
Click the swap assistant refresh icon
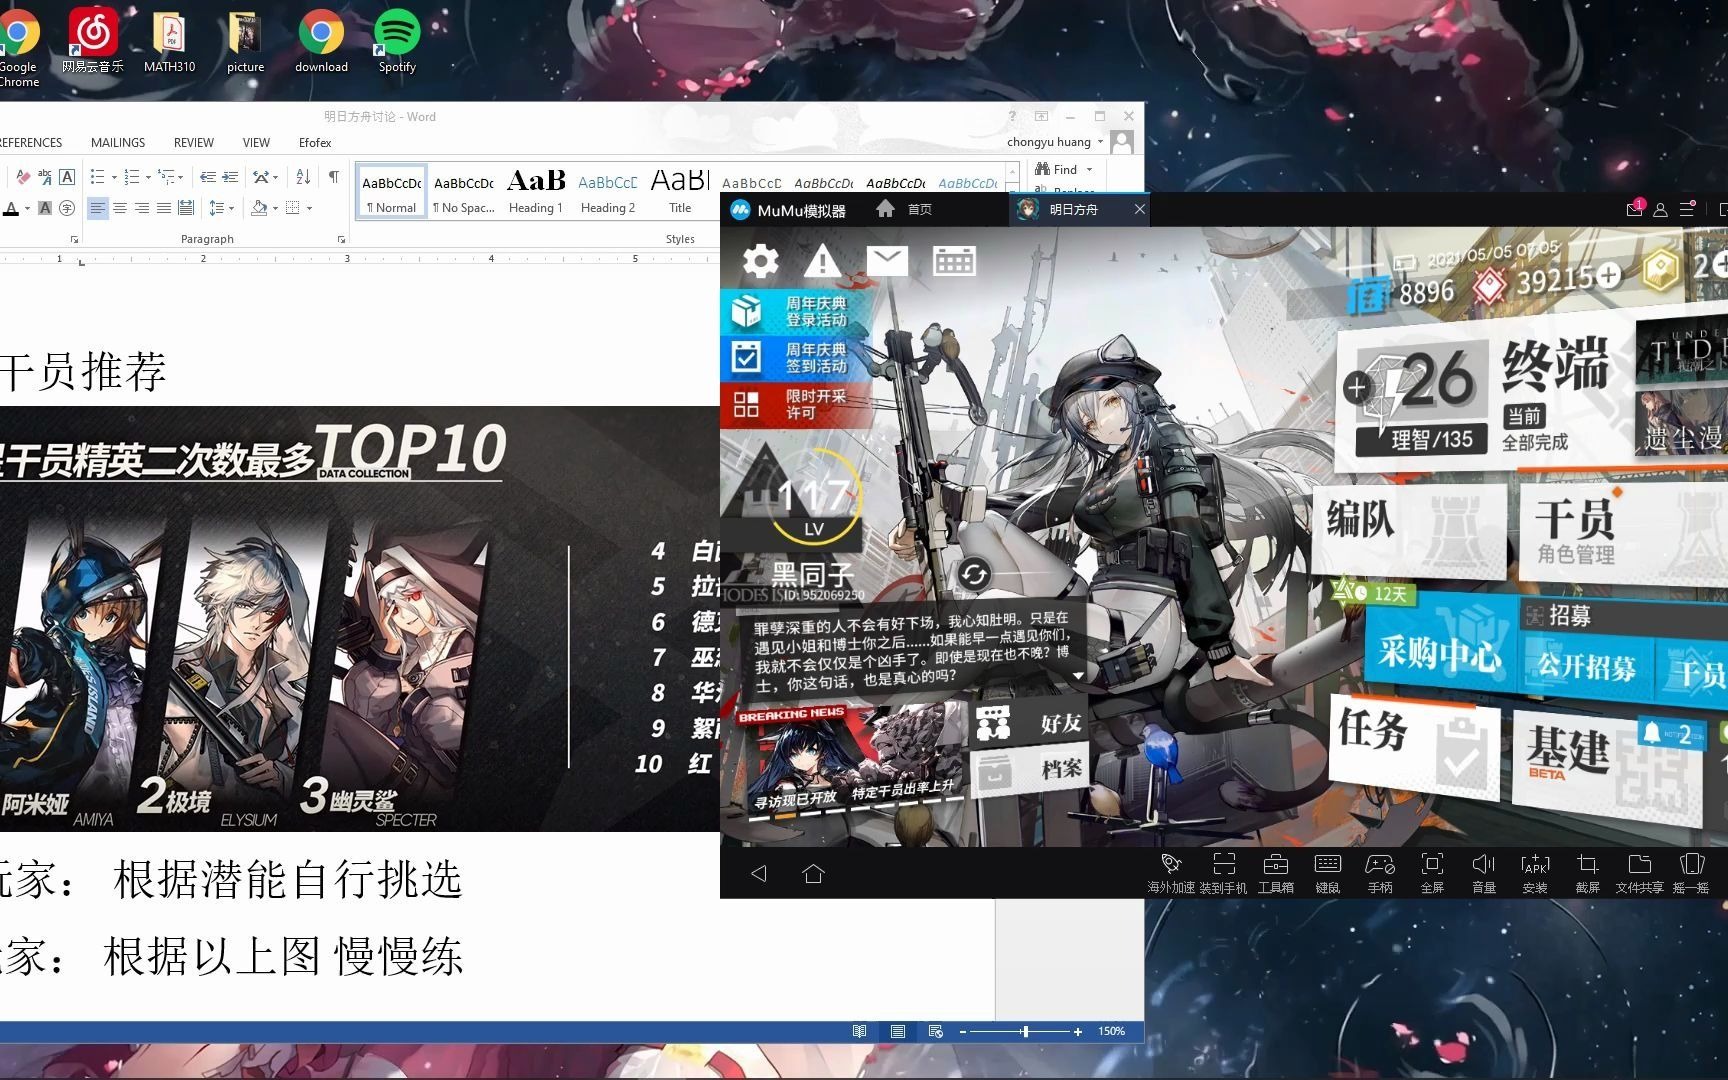coord(974,574)
